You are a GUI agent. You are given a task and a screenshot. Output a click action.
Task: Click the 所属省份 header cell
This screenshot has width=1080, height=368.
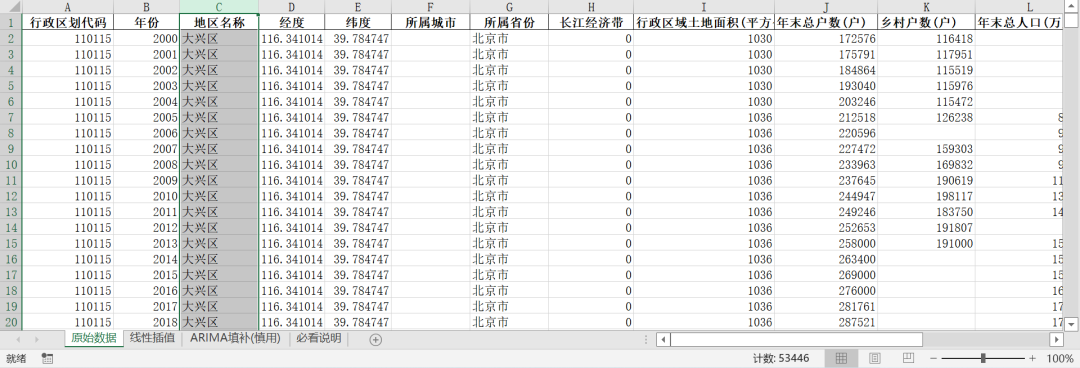coord(509,22)
